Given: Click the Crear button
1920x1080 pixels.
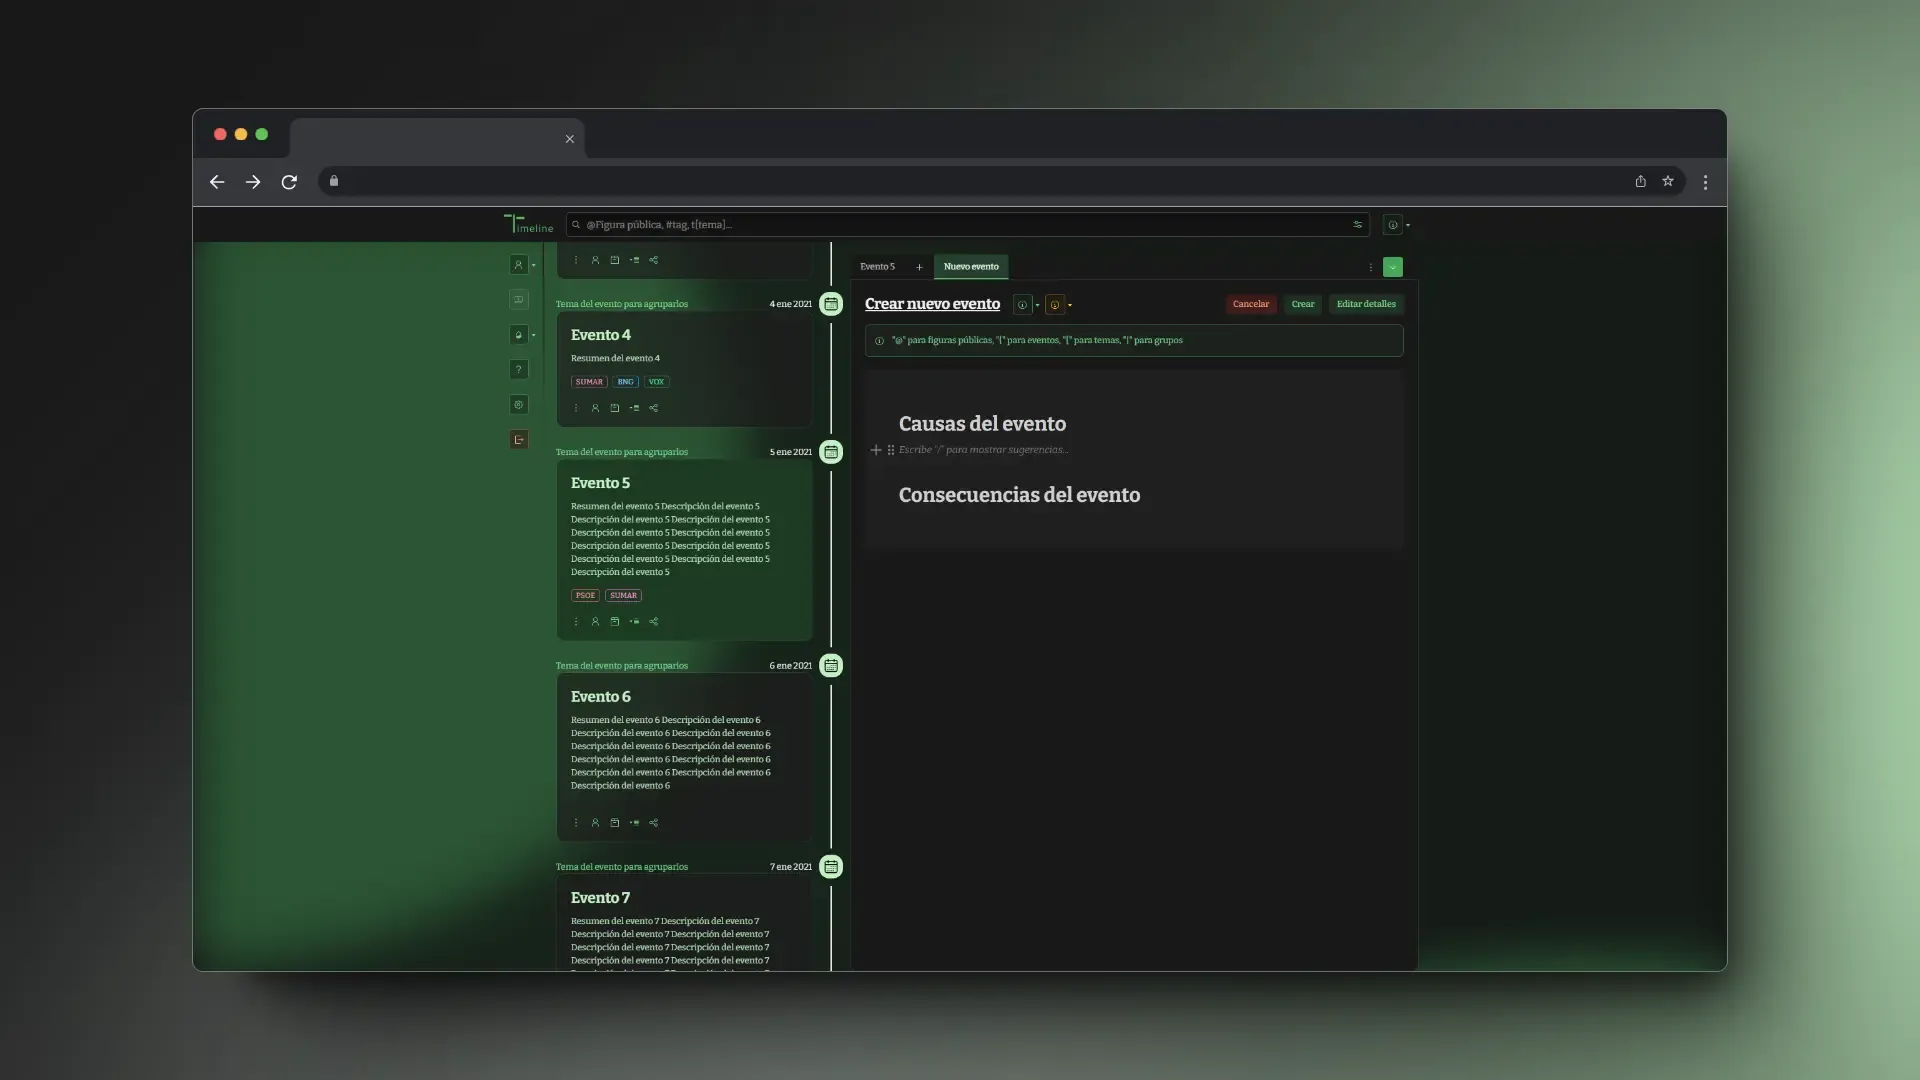Looking at the screenshot, I should point(1302,304).
